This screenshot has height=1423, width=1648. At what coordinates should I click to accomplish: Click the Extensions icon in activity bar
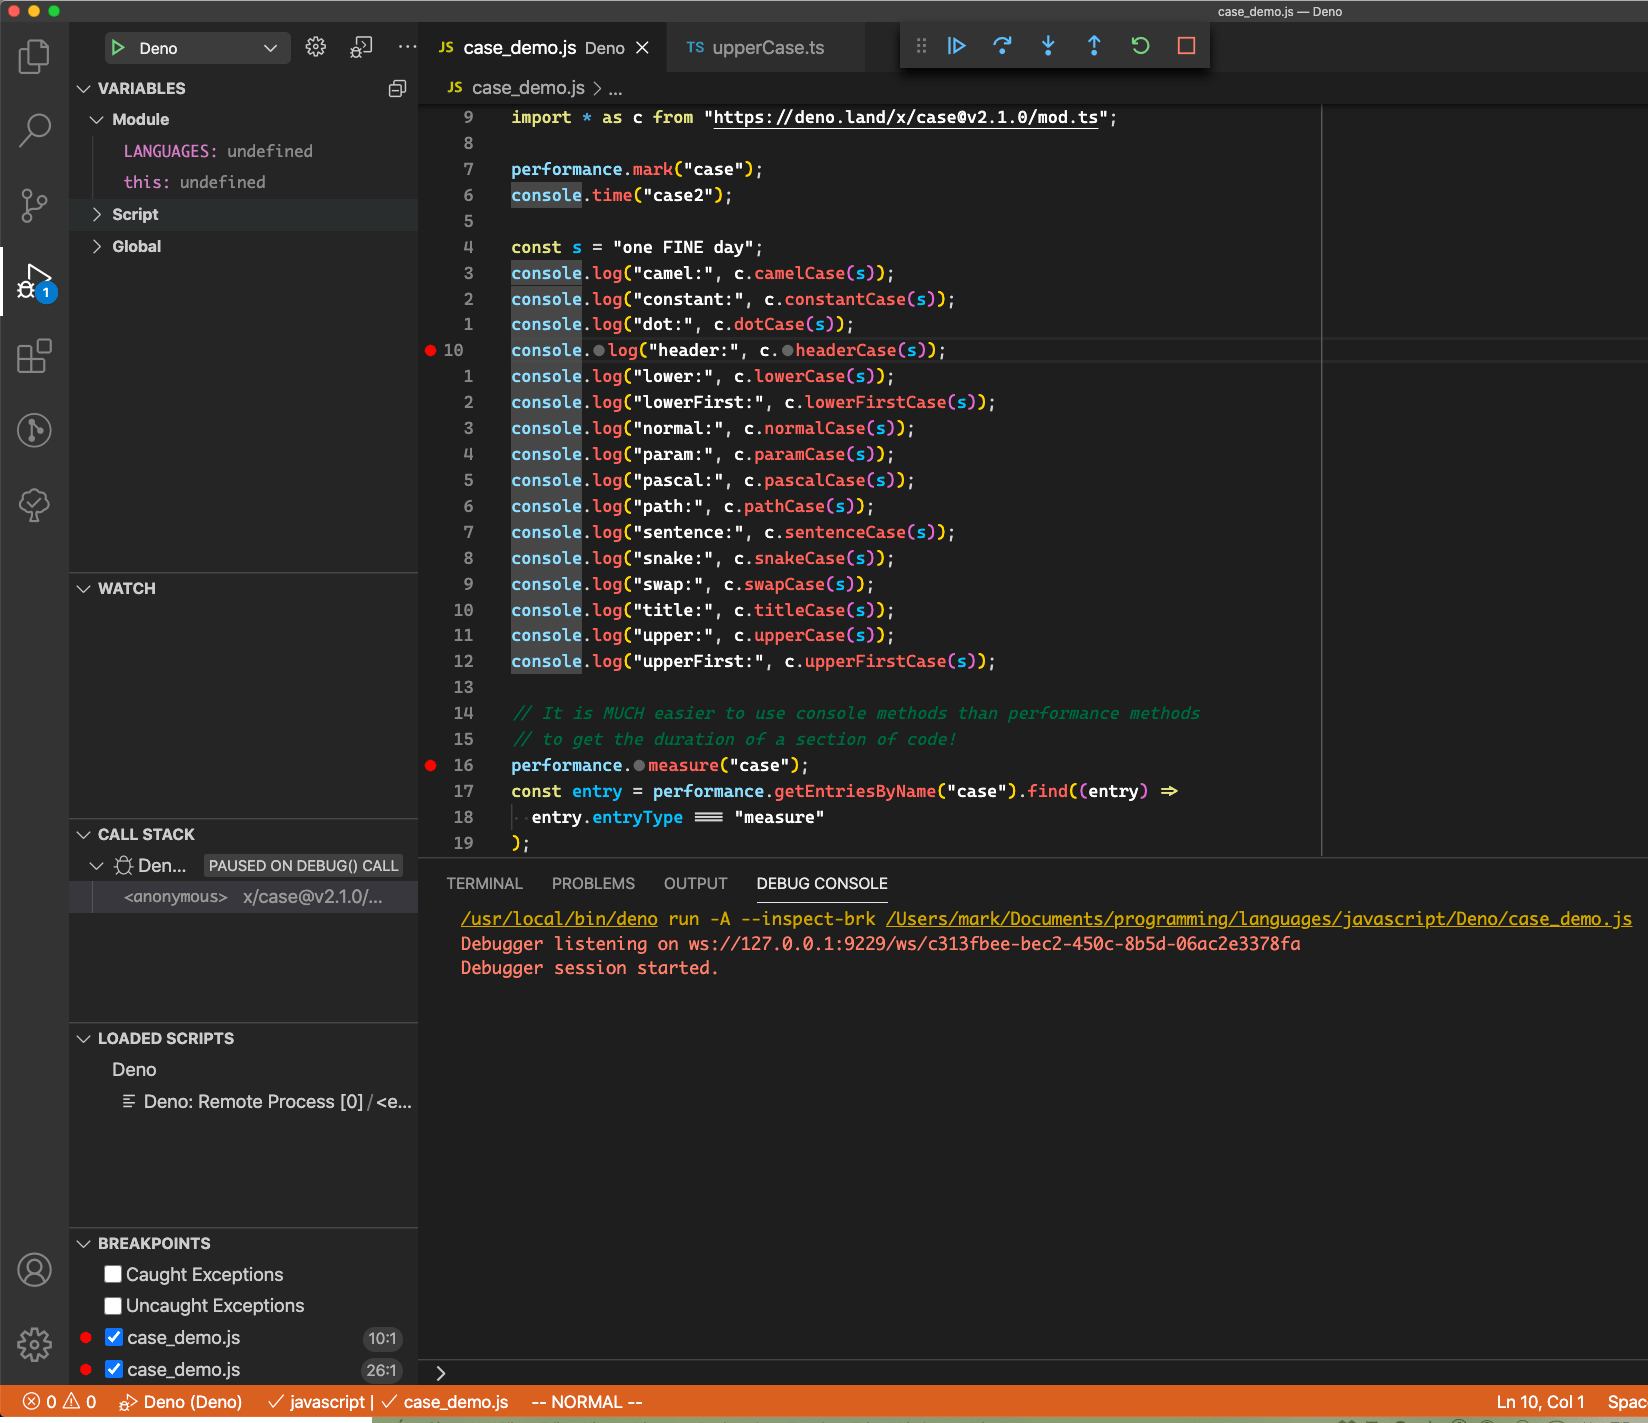34,356
